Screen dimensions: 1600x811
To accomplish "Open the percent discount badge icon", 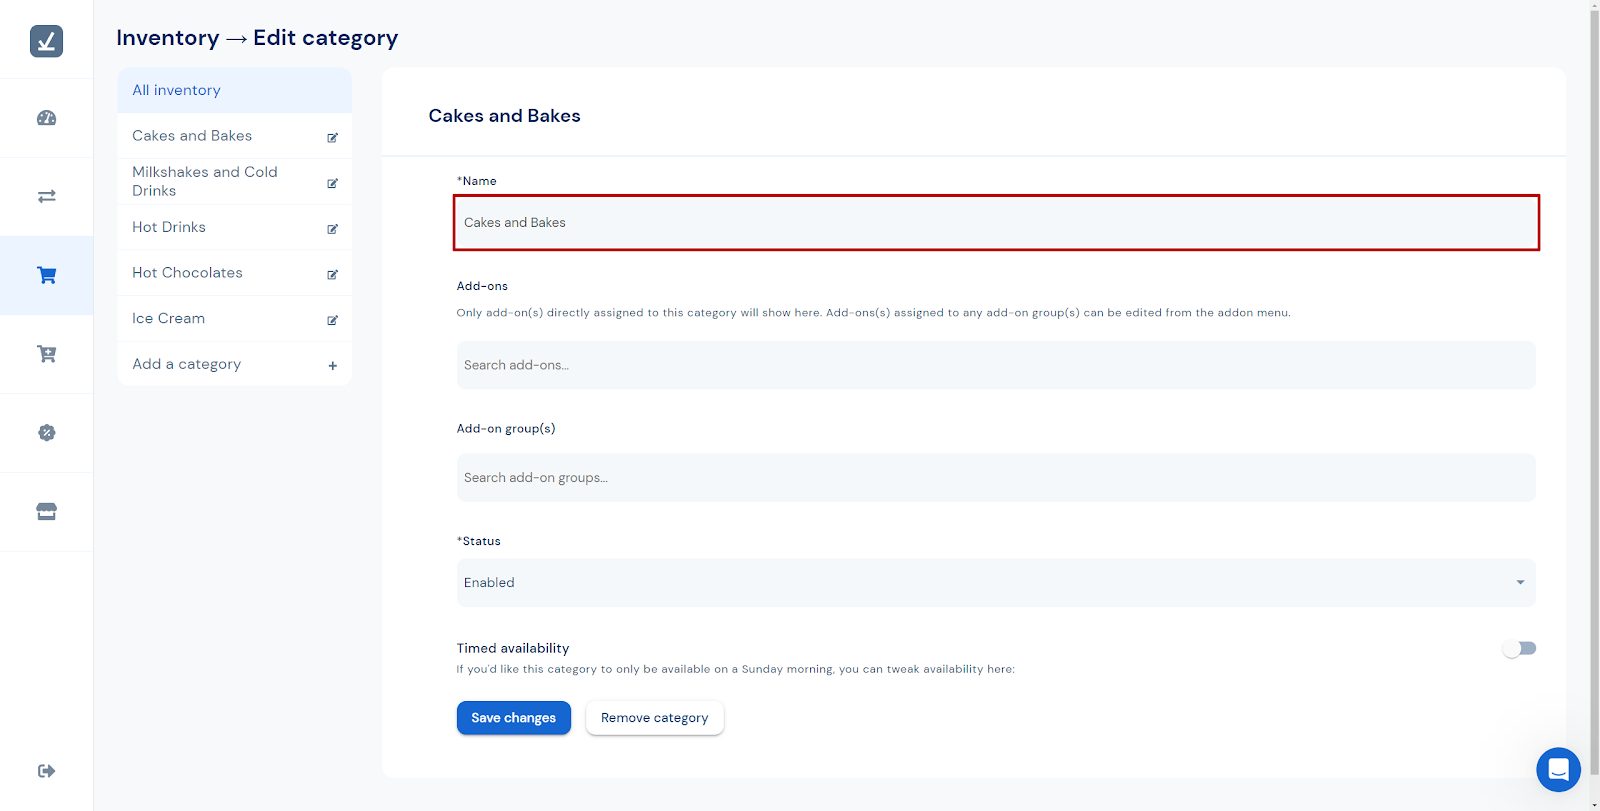I will pos(46,433).
